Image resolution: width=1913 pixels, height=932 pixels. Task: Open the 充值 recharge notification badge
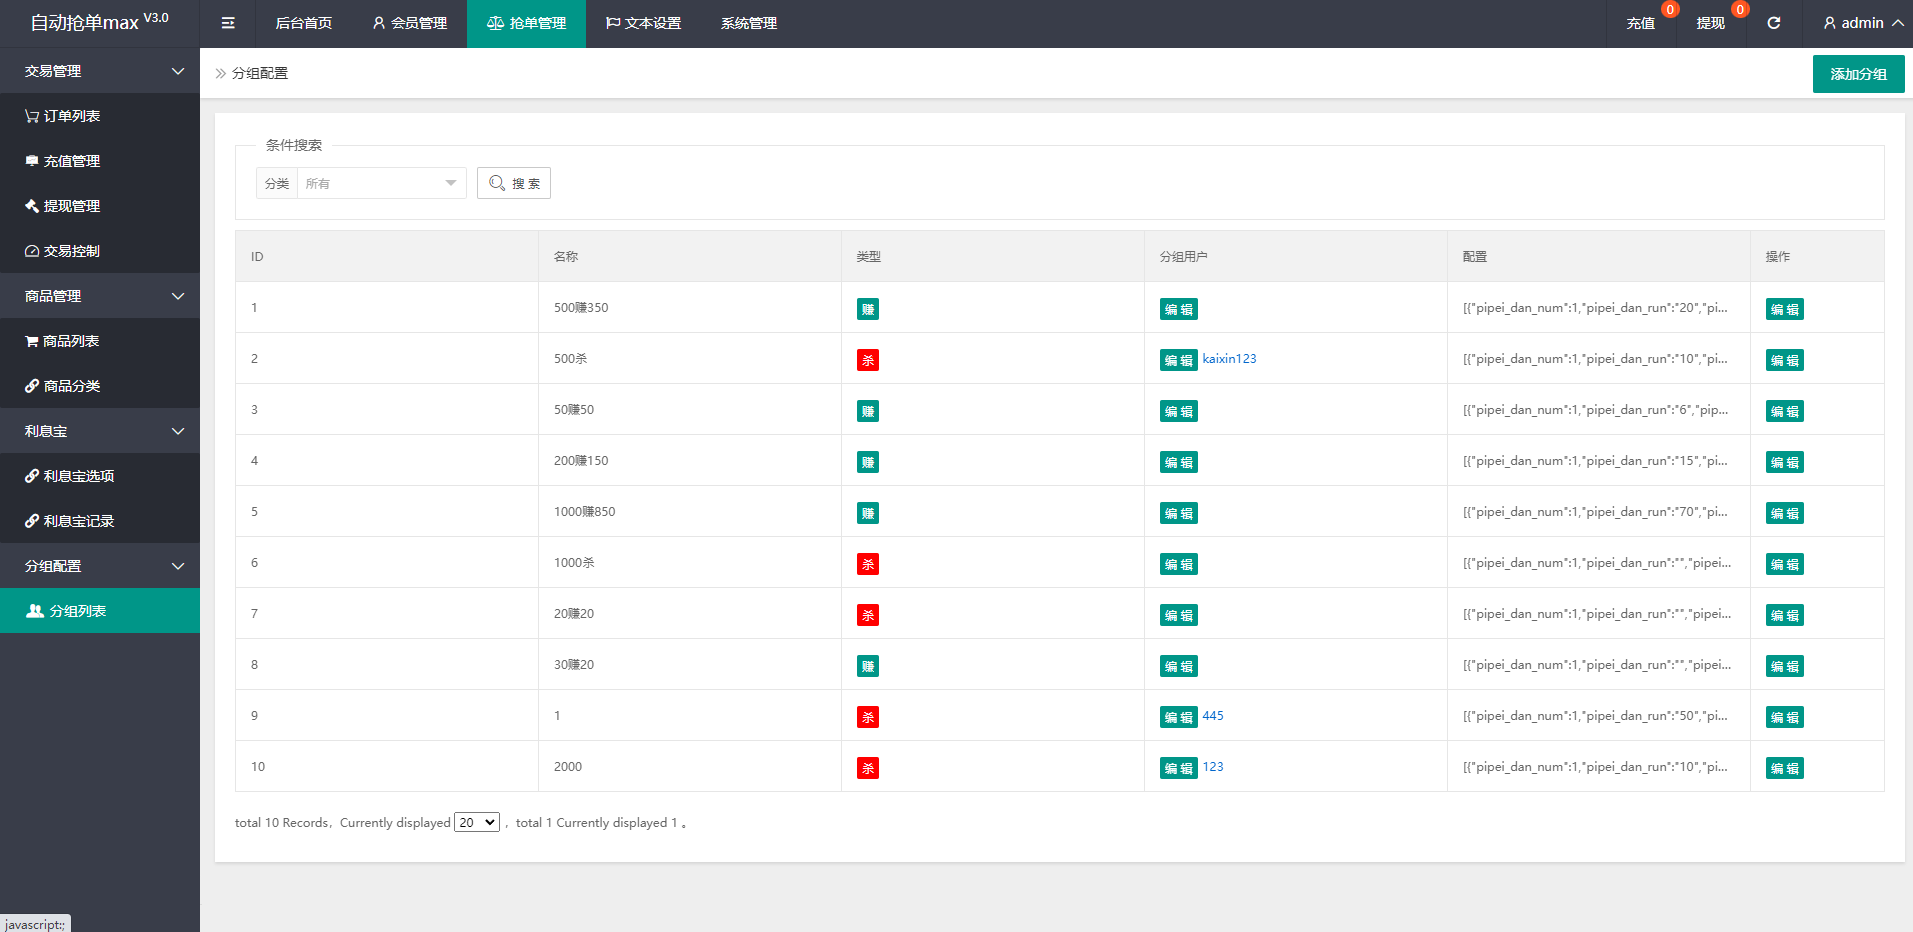tap(1641, 23)
